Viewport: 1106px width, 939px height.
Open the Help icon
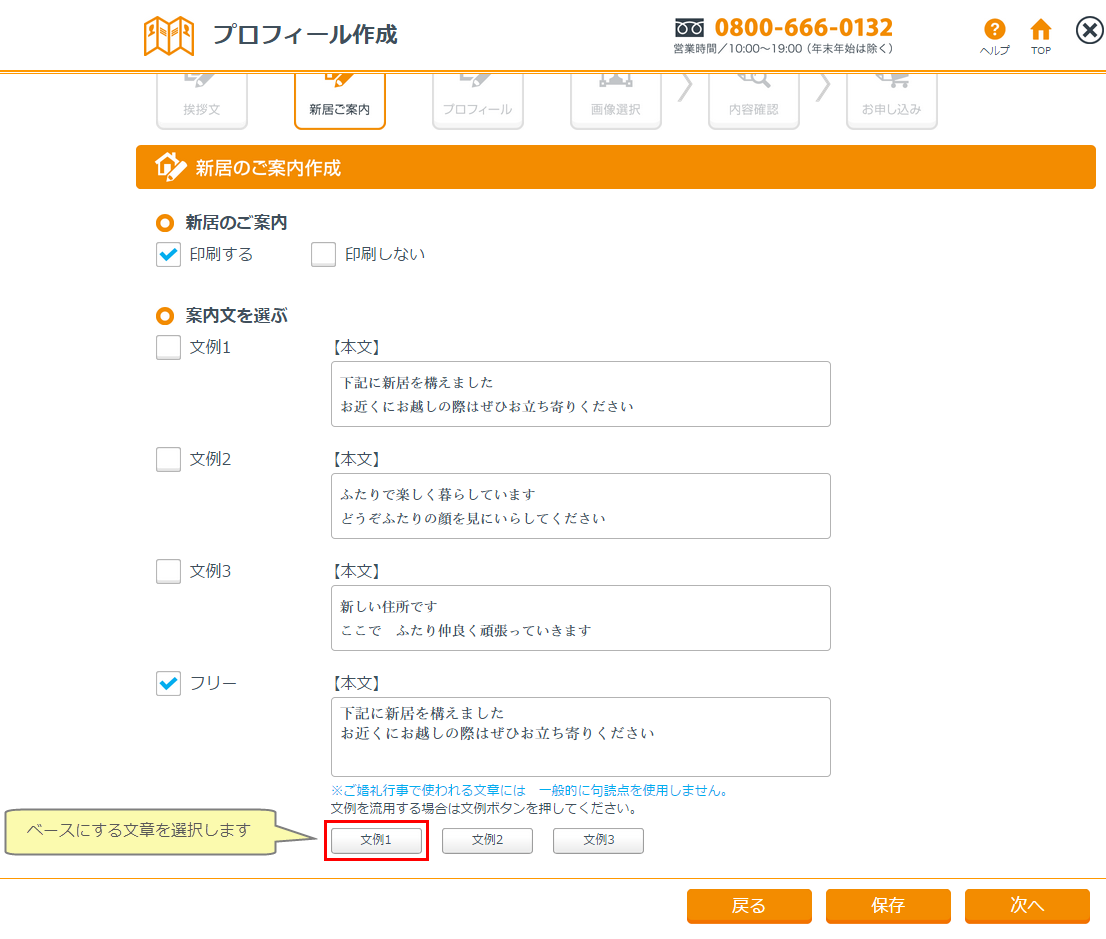[994, 35]
